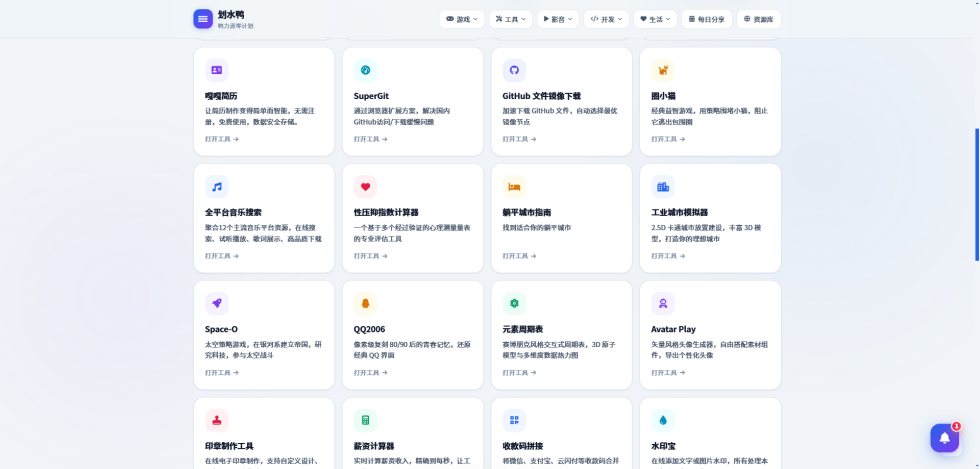Click the 全平台音乐搜索 music note icon
This screenshot has width=980, height=469.
tap(217, 187)
